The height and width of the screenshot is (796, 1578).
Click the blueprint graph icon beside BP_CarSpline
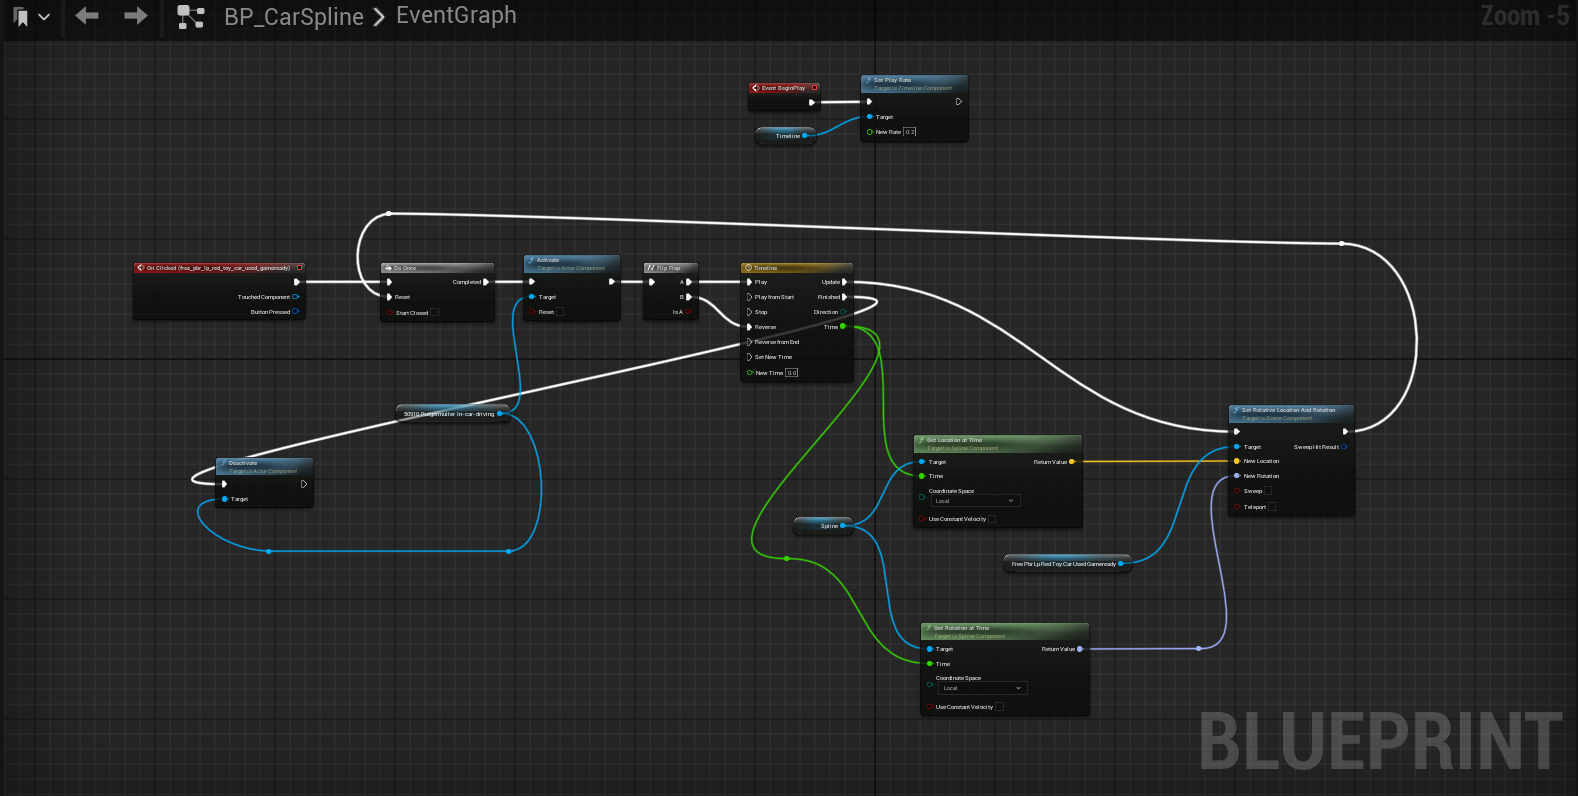click(x=190, y=17)
